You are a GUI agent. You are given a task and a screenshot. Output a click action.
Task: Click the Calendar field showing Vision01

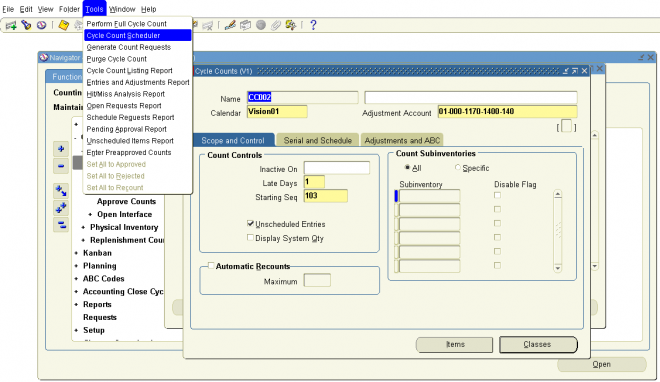pyautogui.click(x=277, y=111)
